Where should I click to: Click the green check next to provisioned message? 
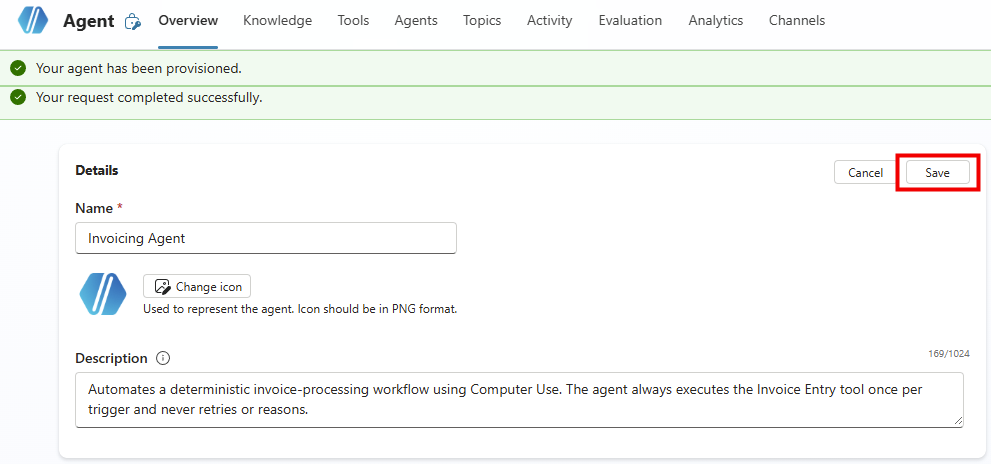(x=17, y=68)
